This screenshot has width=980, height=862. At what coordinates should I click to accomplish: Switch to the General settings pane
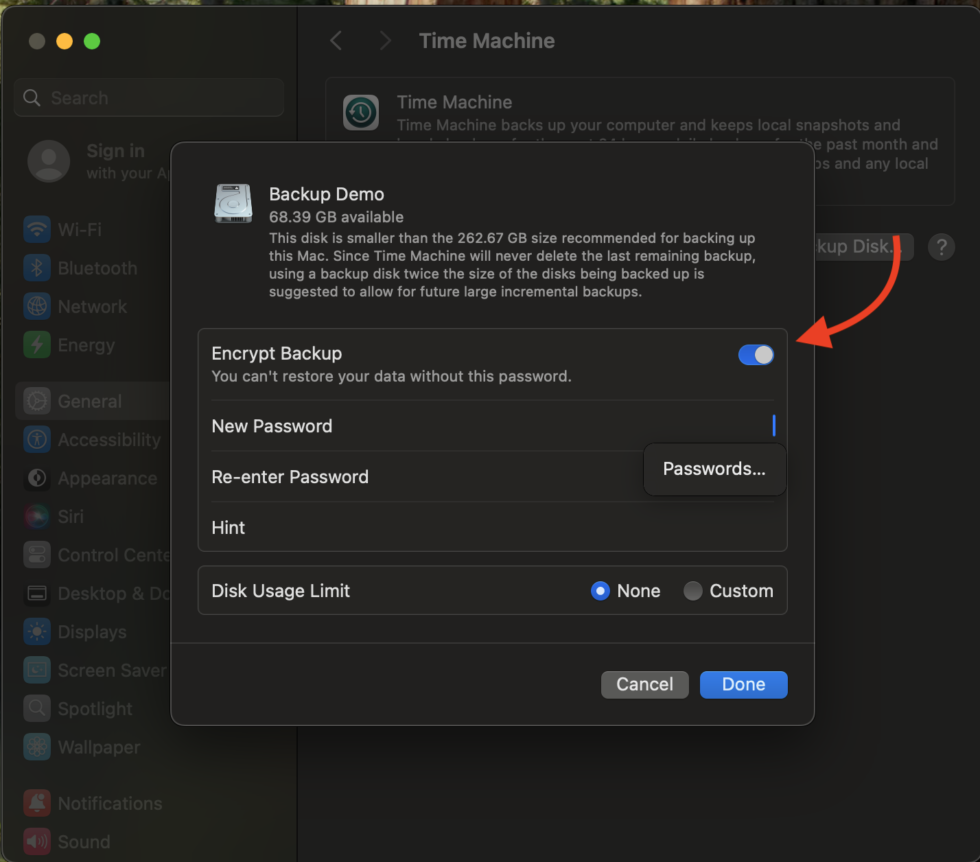click(37, 400)
